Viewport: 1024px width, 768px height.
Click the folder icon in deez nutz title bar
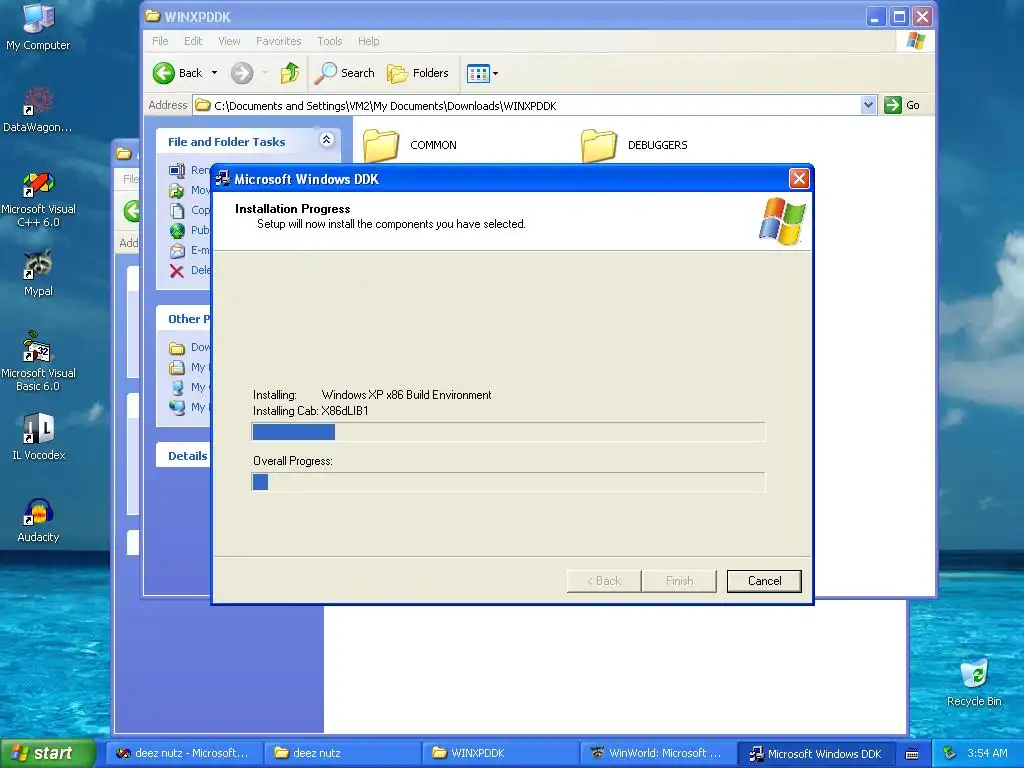123,154
